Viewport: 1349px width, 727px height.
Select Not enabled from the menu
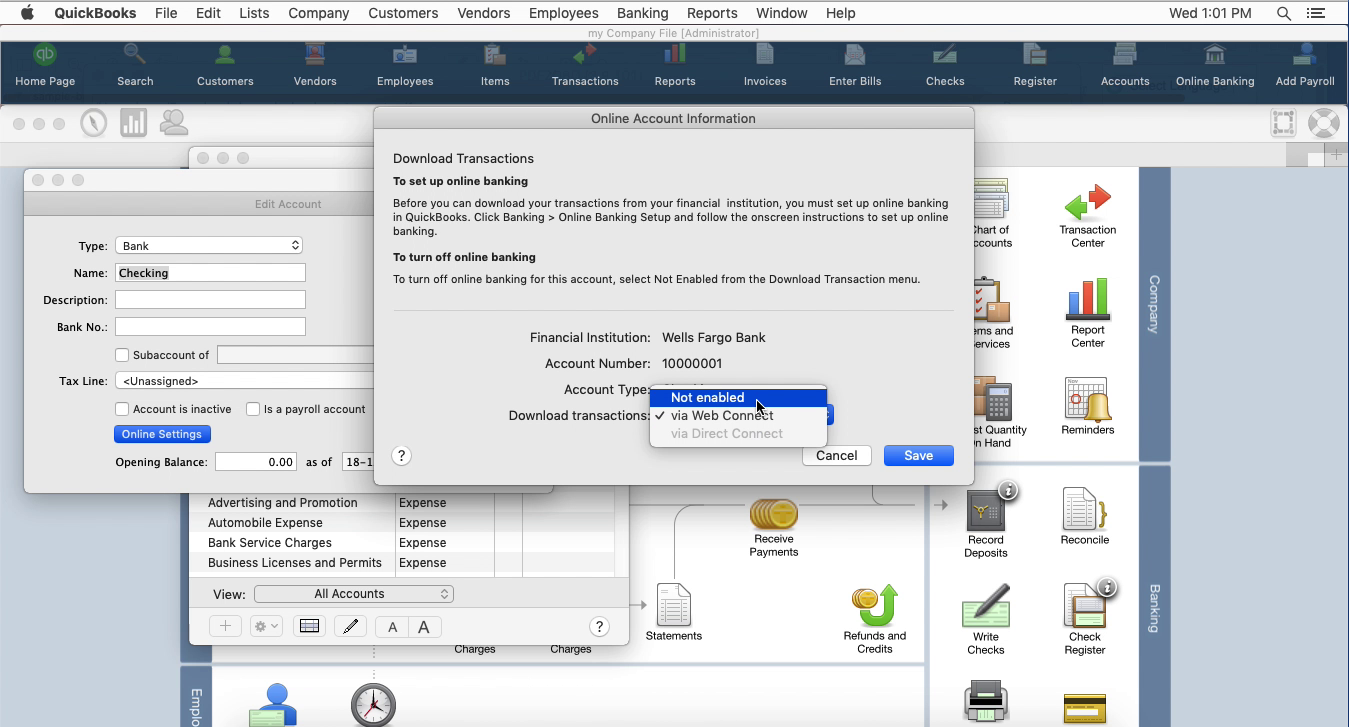click(738, 397)
